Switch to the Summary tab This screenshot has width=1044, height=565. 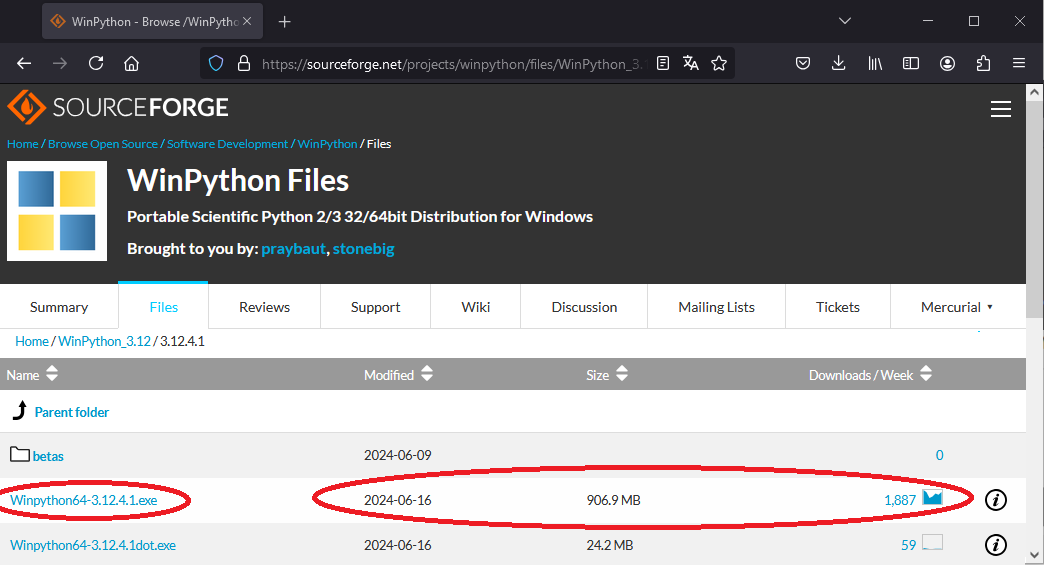click(x=59, y=307)
